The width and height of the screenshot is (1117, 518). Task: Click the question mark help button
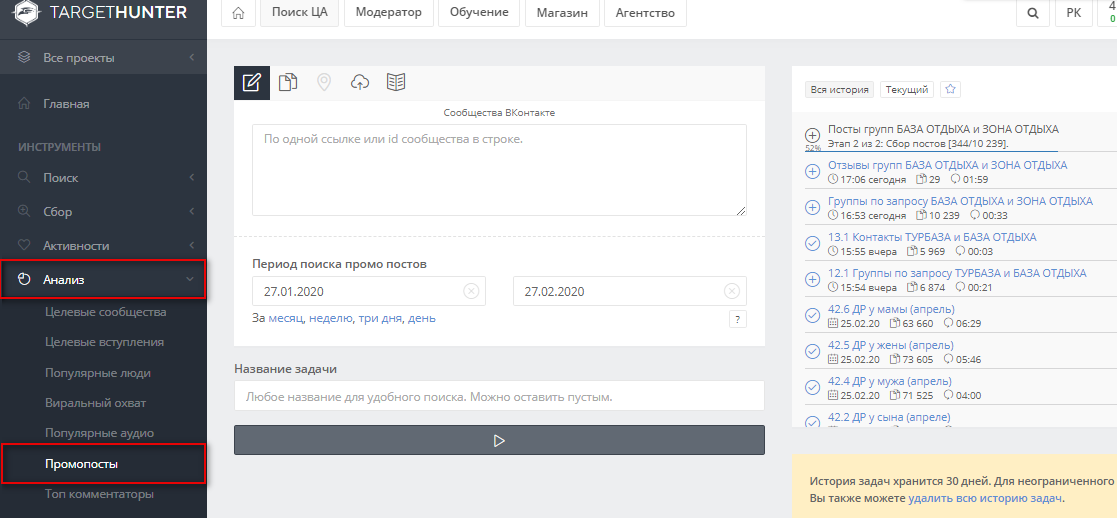(738, 320)
